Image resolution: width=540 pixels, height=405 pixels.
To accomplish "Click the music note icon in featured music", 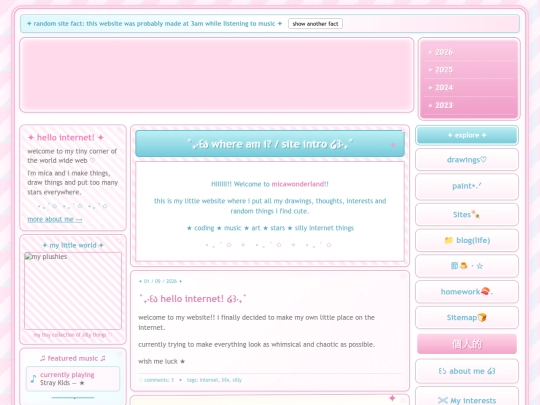I will 33,379.
